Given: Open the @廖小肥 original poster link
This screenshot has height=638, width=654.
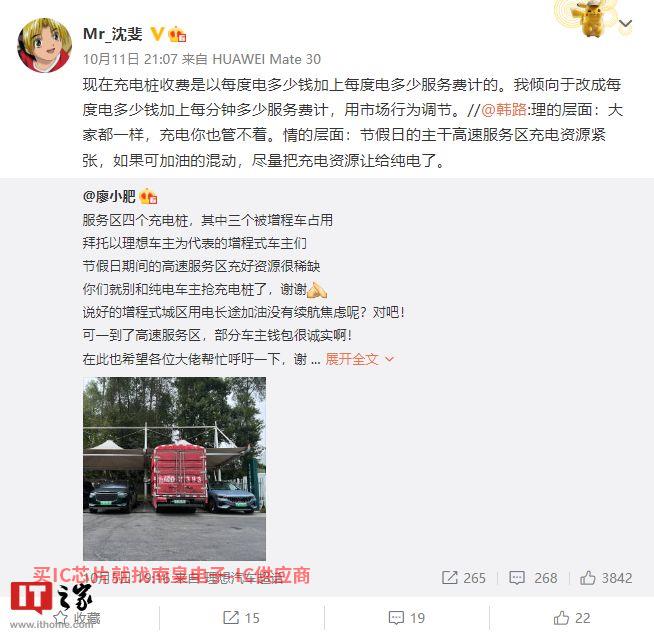Looking at the screenshot, I should [x=109, y=196].
